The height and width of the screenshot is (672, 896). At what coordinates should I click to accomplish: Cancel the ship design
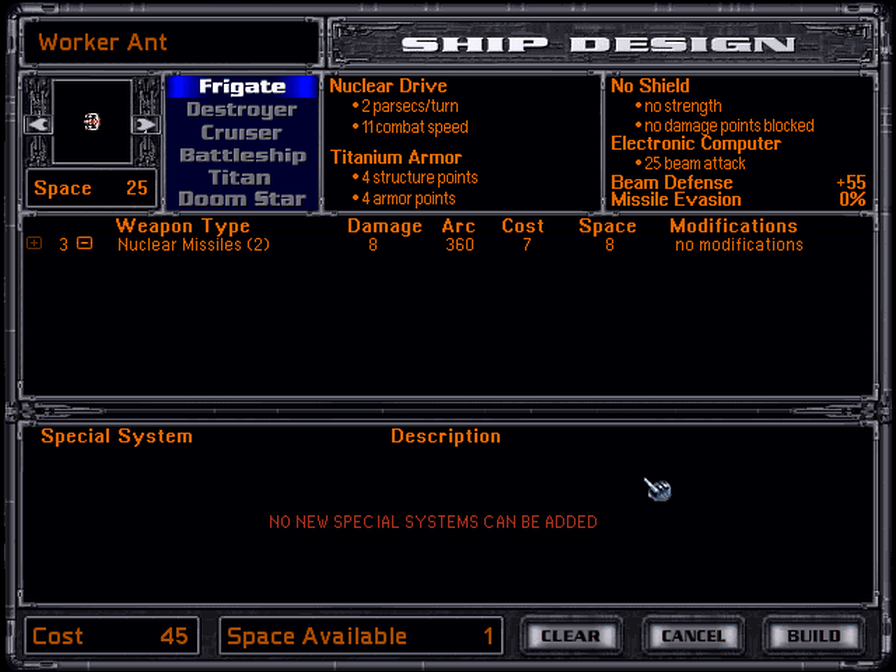pos(693,635)
